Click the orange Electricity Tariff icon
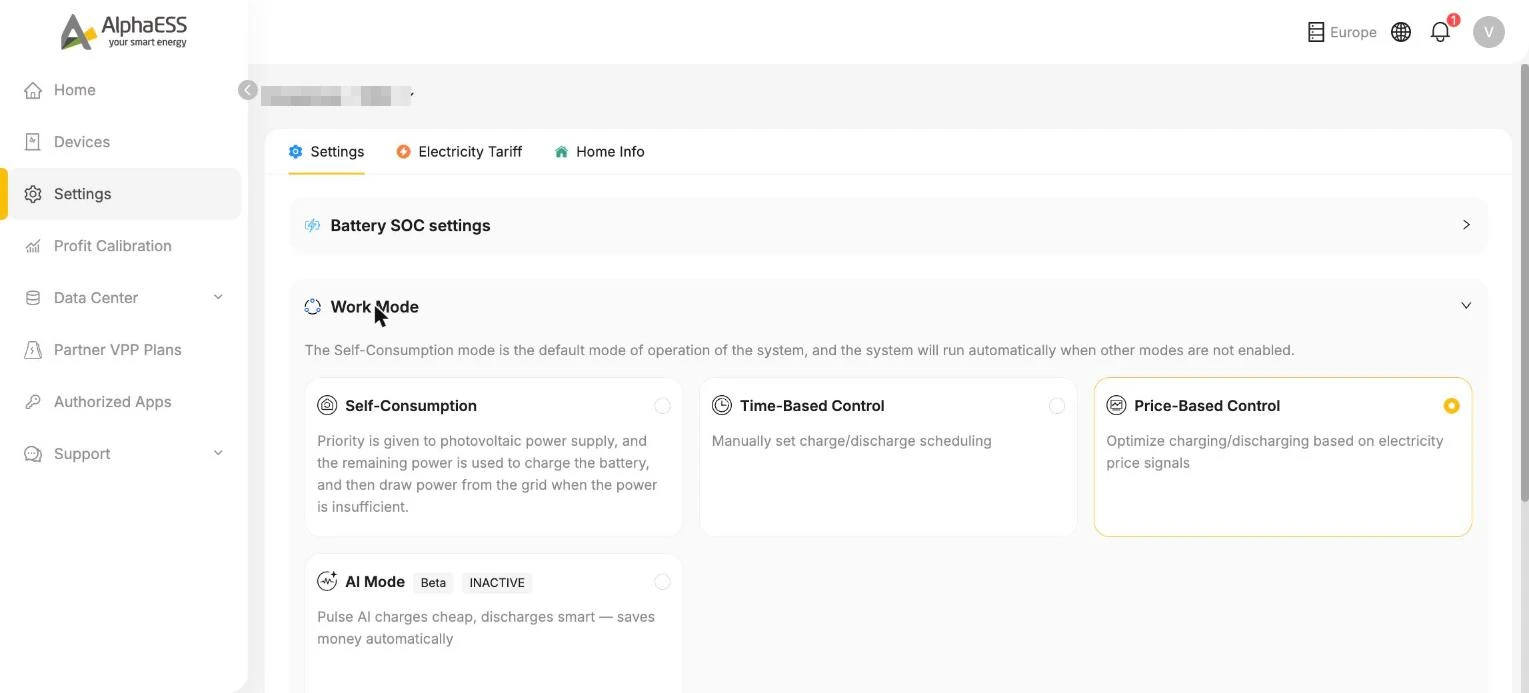Image resolution: width=1529 pixels, height=693 pixels. [x=403, y=152]
